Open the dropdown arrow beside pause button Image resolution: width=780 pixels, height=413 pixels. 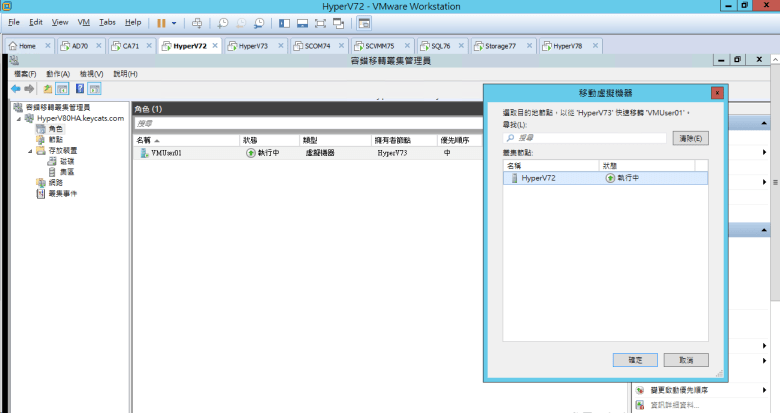(x=174, y=22)
